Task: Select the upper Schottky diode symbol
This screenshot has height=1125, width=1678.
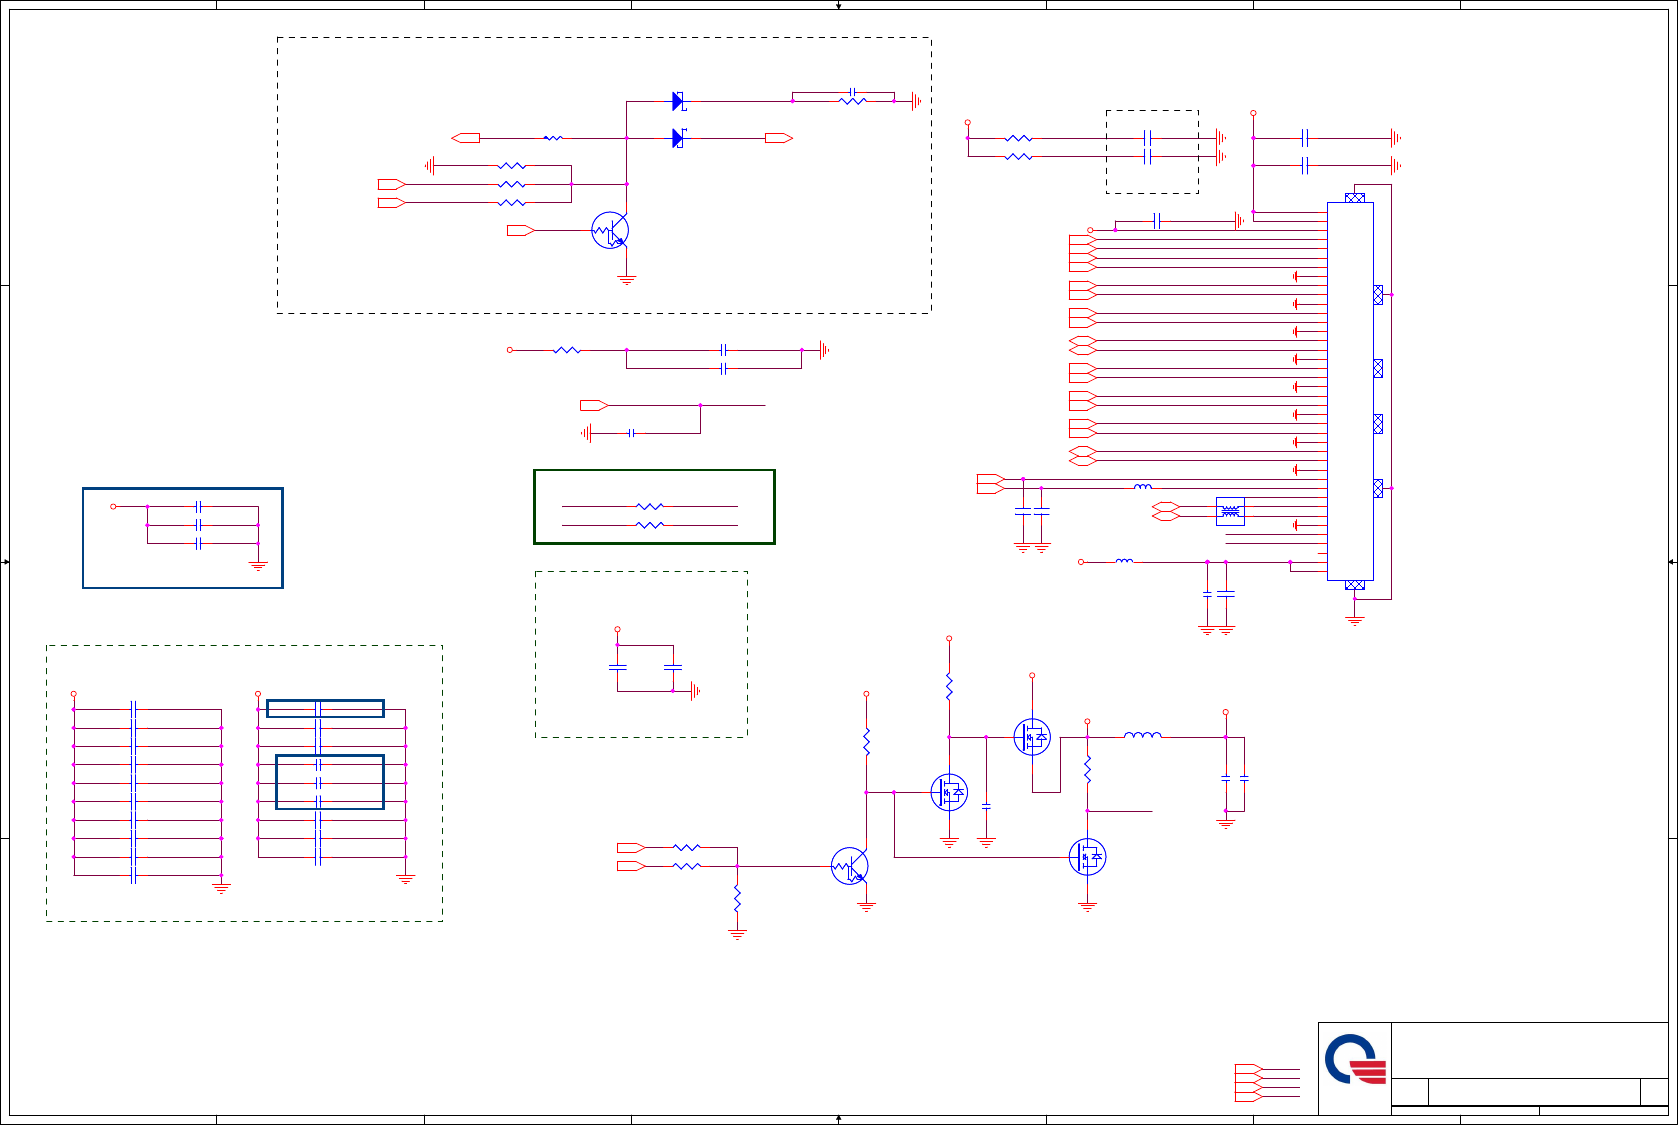Action: 679,101
